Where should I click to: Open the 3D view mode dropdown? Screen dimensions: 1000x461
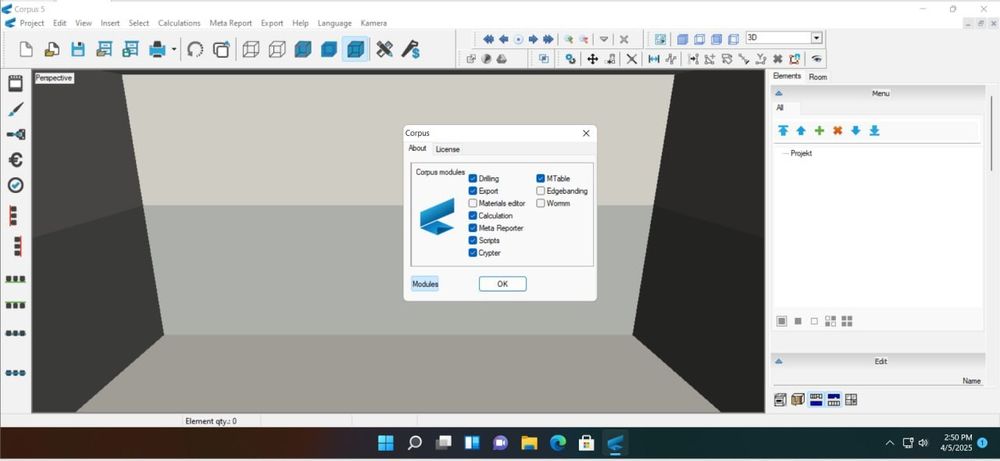(x=816, y=38)
